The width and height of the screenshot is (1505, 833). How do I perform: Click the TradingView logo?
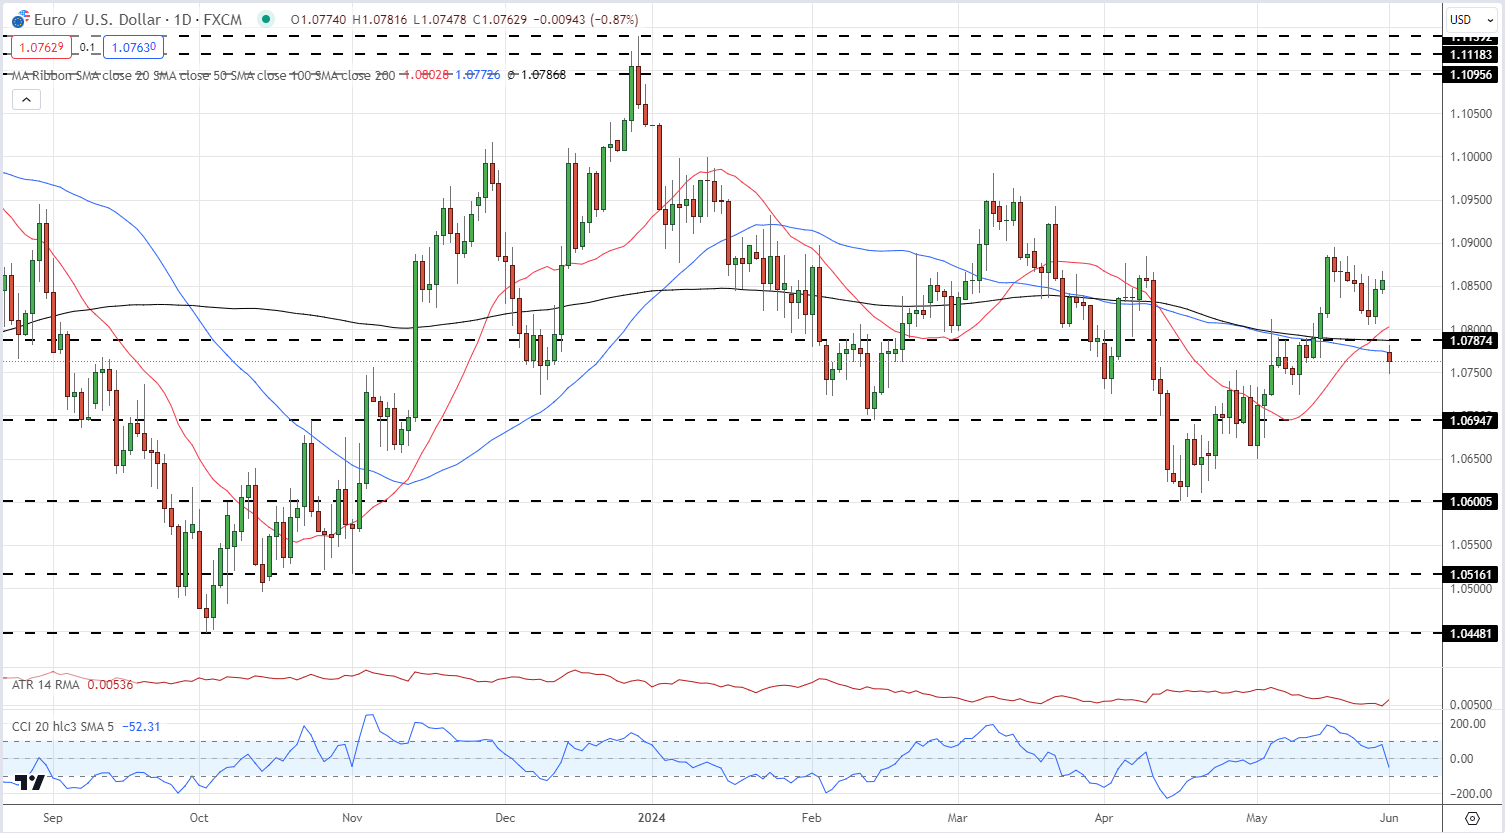pos(31,782)
